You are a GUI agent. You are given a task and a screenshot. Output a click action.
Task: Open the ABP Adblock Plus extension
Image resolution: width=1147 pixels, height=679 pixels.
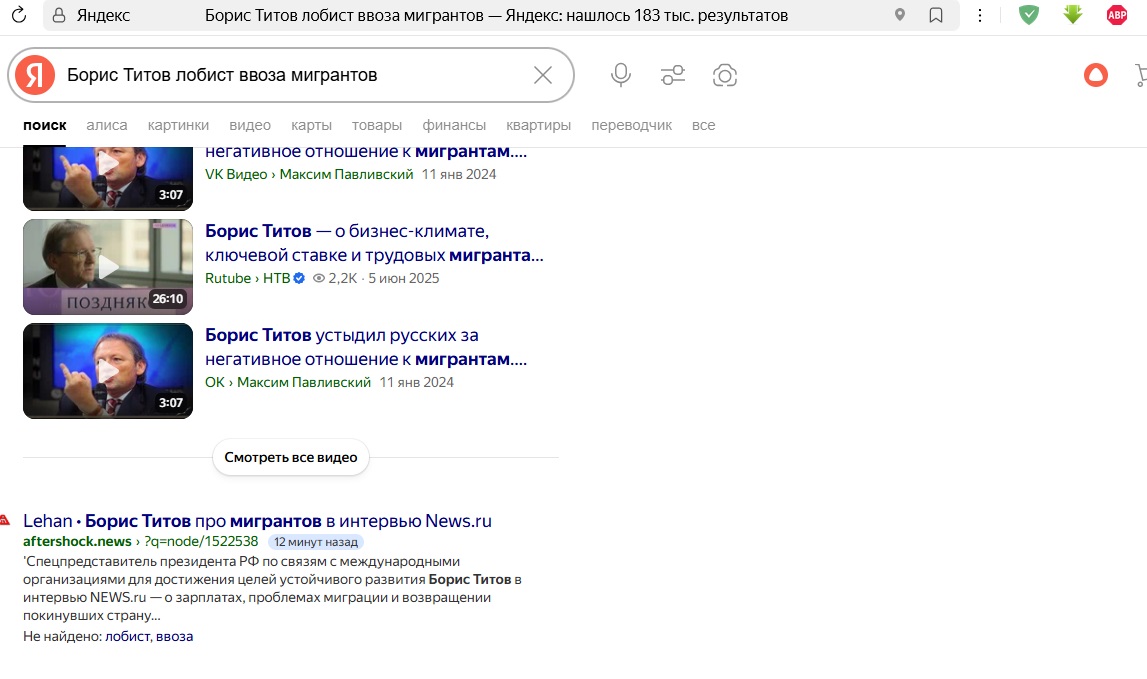1116,15
